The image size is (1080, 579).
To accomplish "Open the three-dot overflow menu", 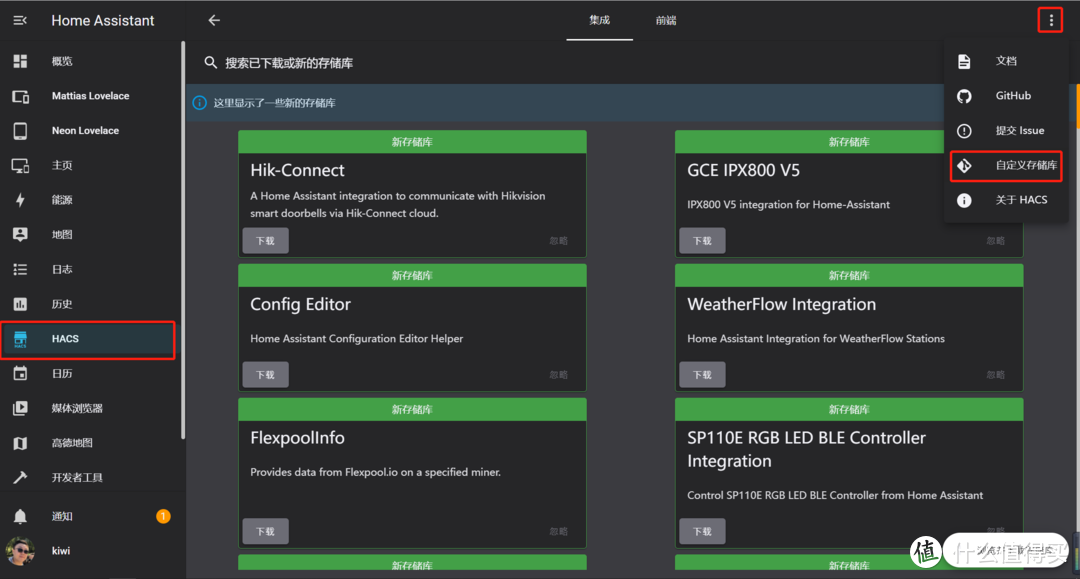I will [1050, 21].
